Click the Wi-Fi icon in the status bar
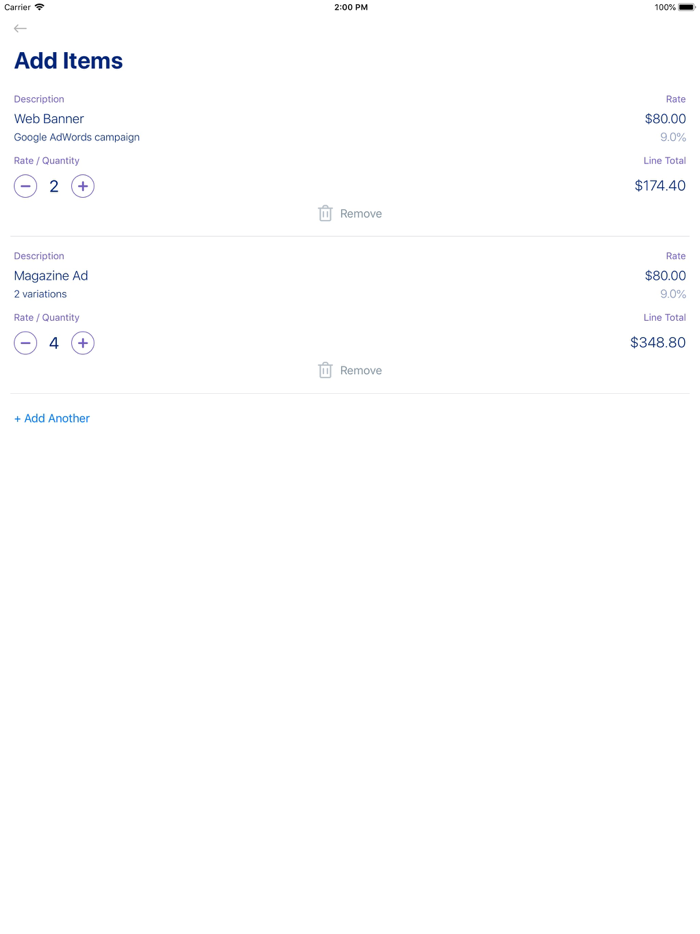Image resolution: width=700 pixels, height=934 pixels. coord(39,7)
